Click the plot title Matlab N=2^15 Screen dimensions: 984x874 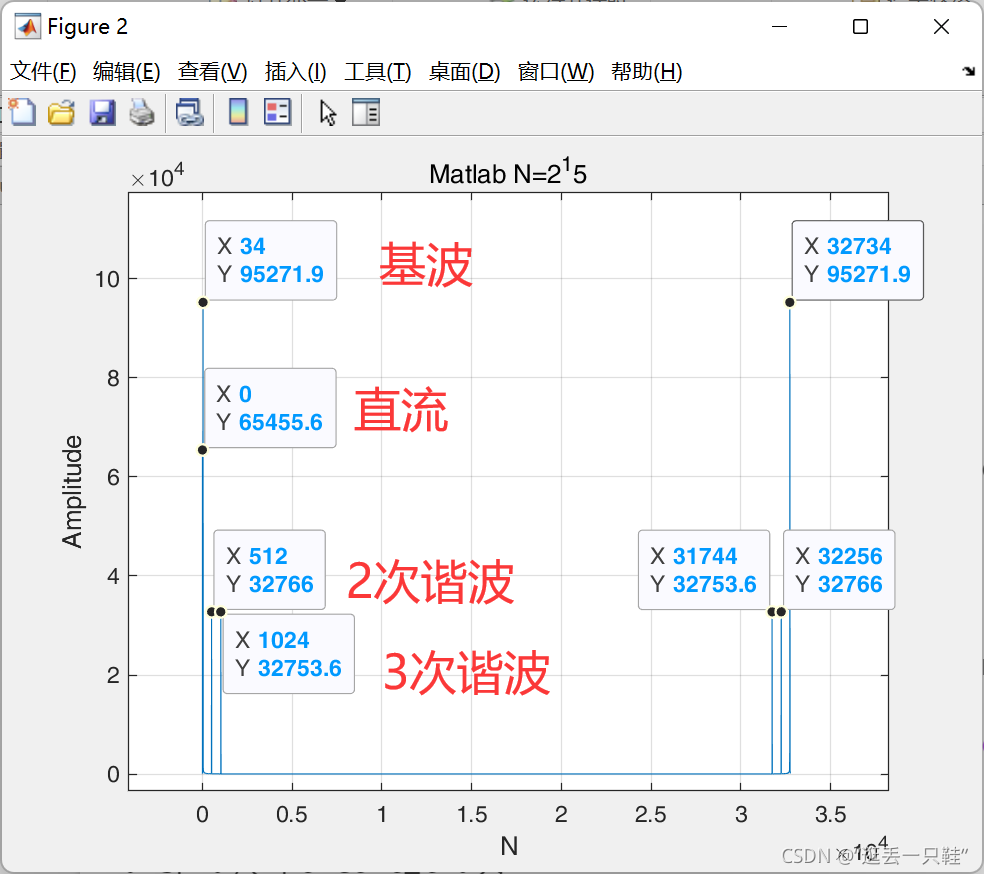pyautogui.click(x=508, y=172)
